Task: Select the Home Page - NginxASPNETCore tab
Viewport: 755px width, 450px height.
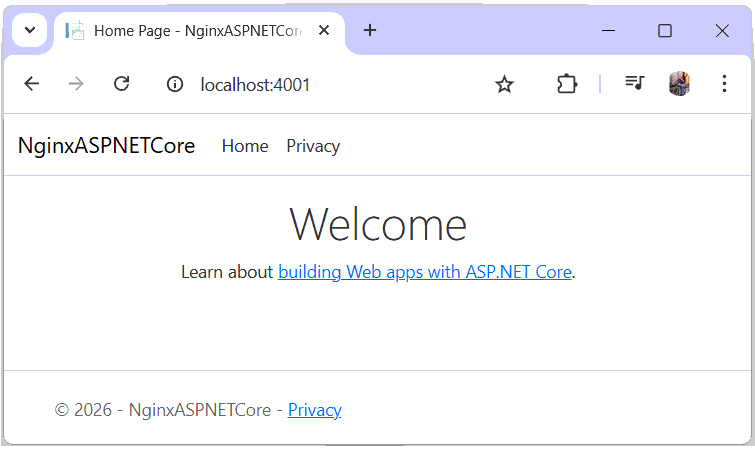Action: point(198,31)
